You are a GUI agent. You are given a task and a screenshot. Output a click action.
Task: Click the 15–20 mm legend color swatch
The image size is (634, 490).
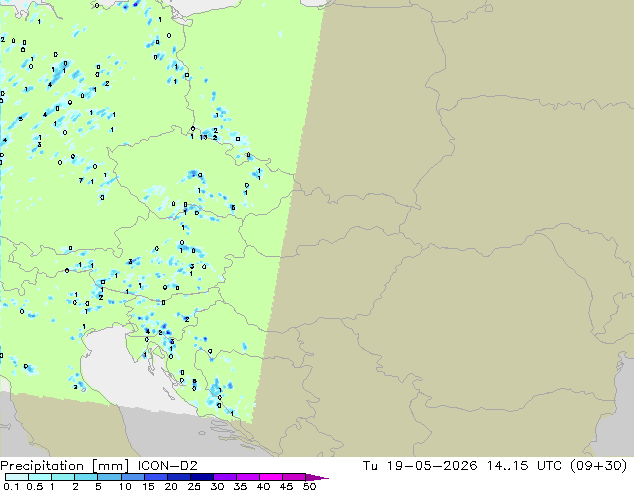[155, 477]
